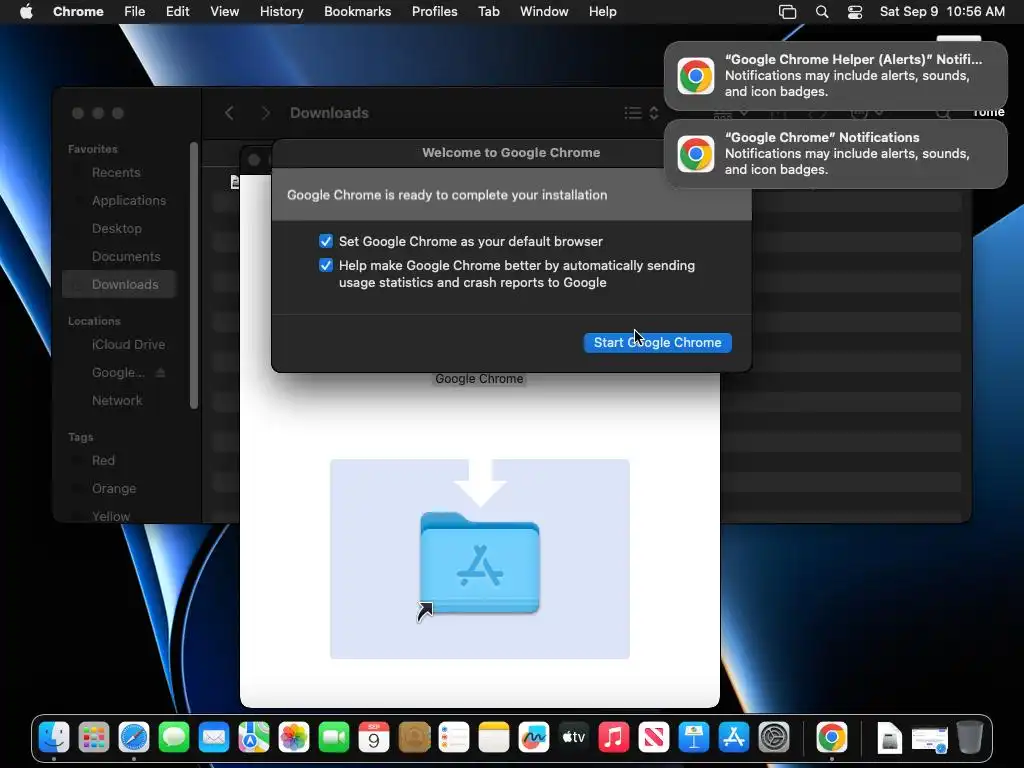1024x768 pixels.
Task: Open News from the Dock
Action: (654, 738)
